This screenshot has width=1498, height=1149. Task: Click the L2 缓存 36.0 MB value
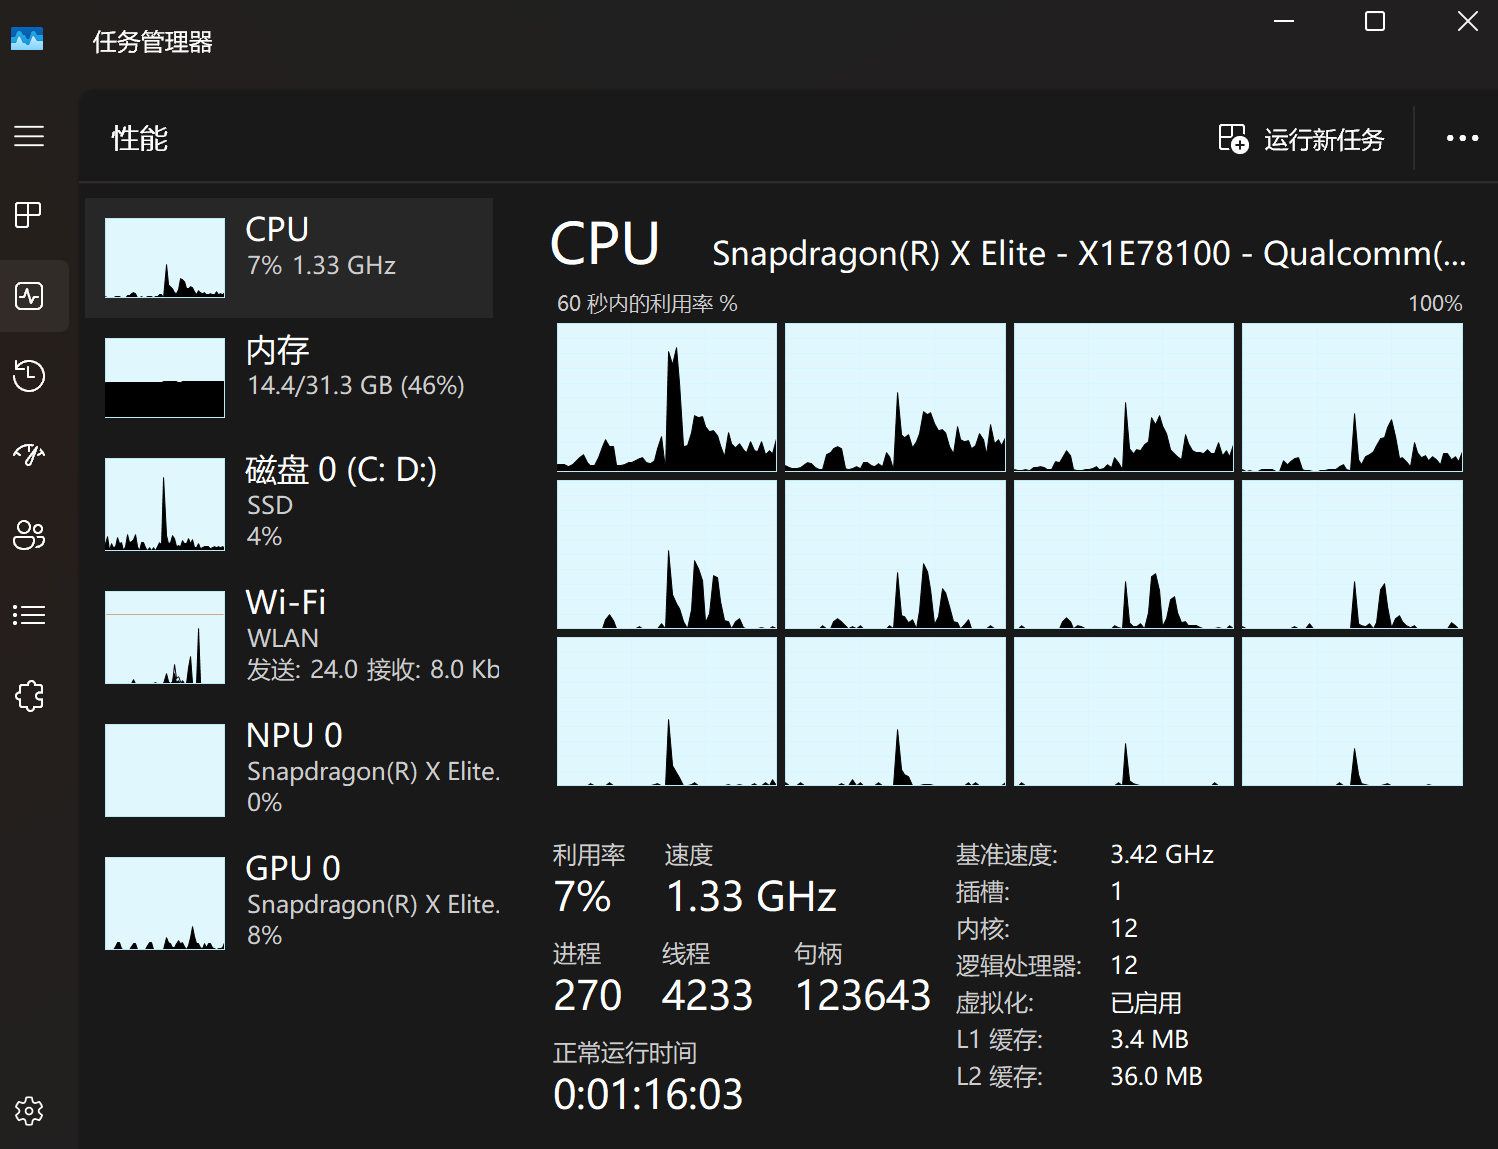pos(1156,1076)
